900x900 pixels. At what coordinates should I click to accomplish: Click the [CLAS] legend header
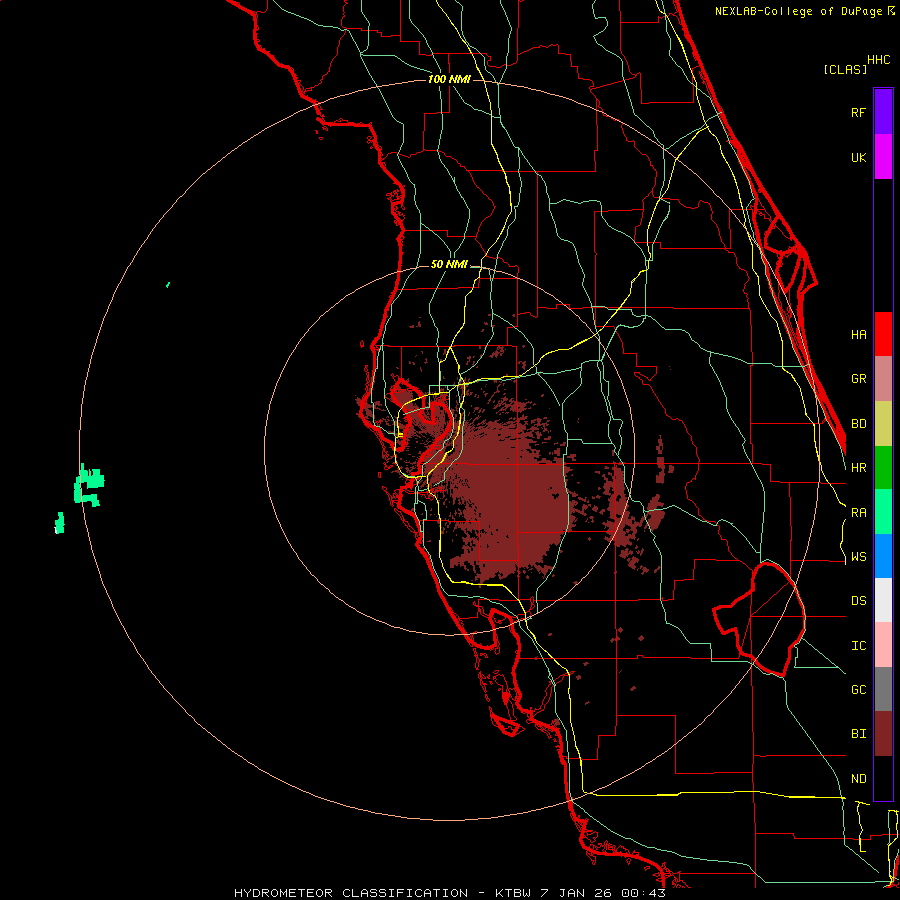point(845,69)
